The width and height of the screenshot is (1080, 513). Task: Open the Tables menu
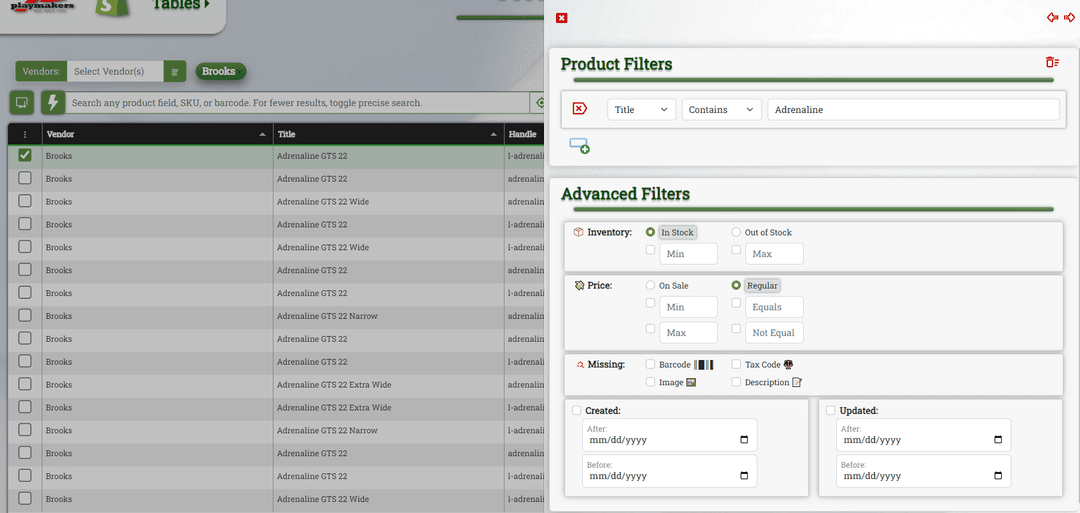click(180, 4)
